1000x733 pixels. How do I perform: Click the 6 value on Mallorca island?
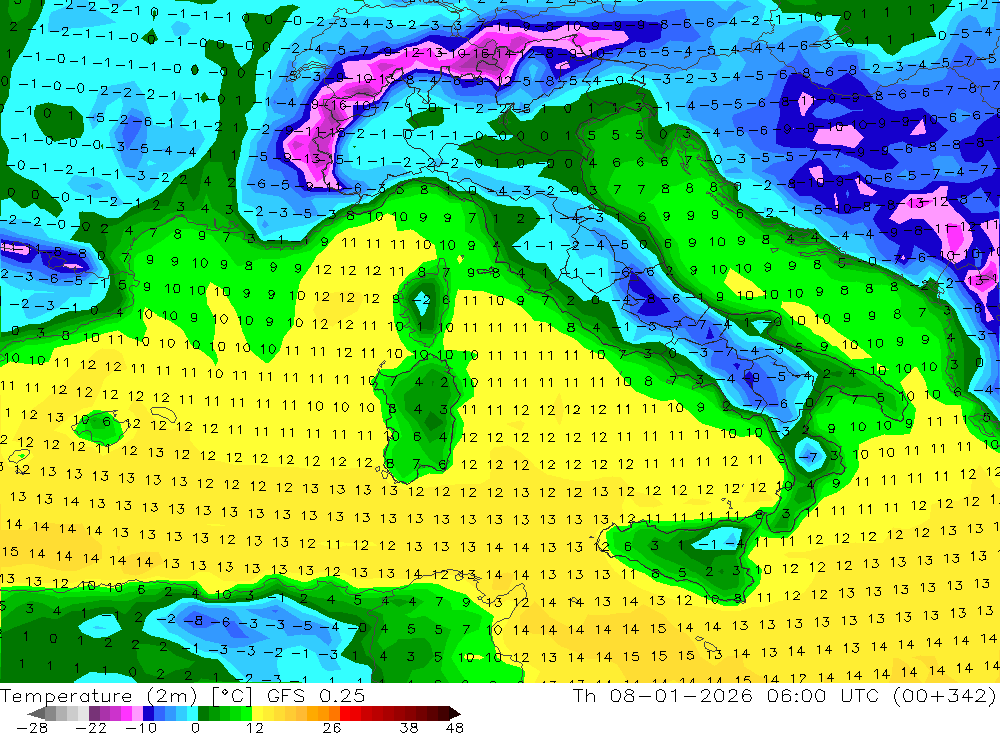107,422
